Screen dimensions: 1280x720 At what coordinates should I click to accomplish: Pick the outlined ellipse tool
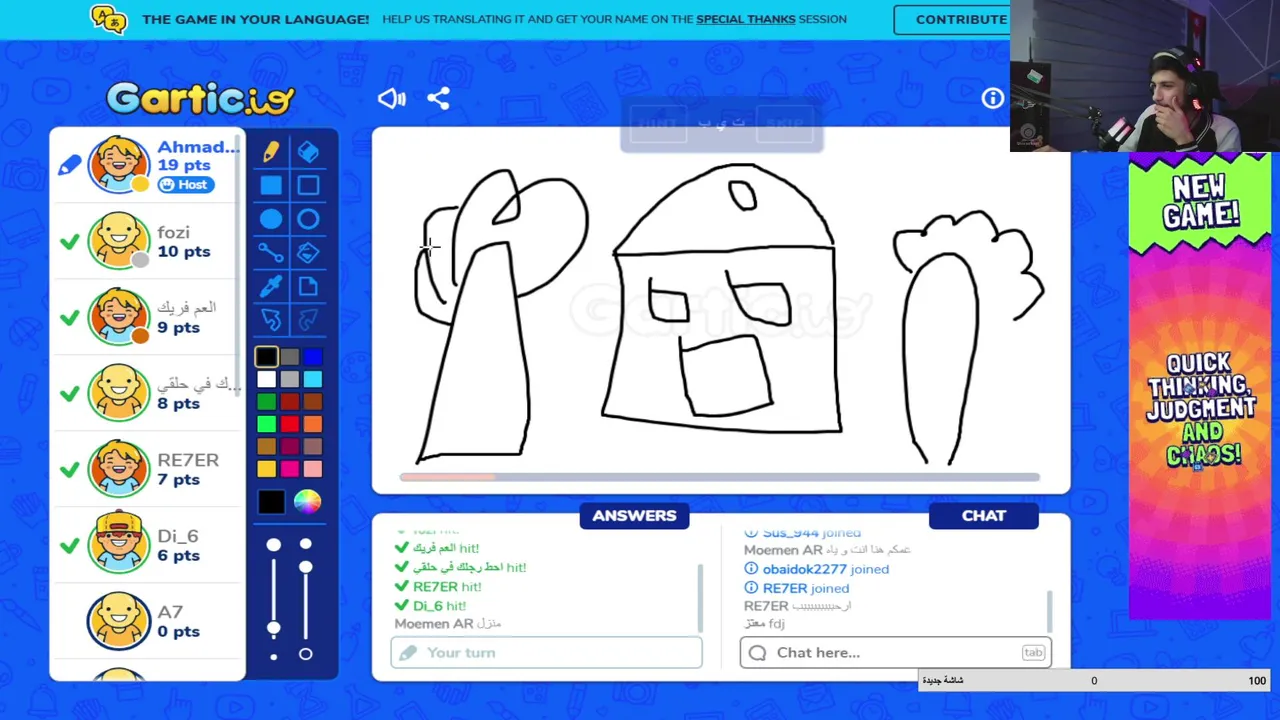(308, 220)
